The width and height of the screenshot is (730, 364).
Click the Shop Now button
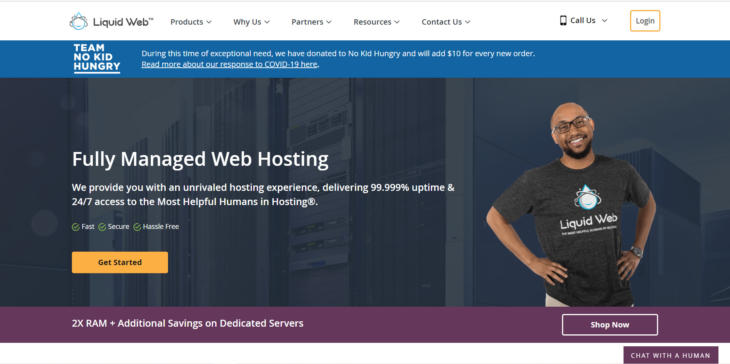(610, 325)
